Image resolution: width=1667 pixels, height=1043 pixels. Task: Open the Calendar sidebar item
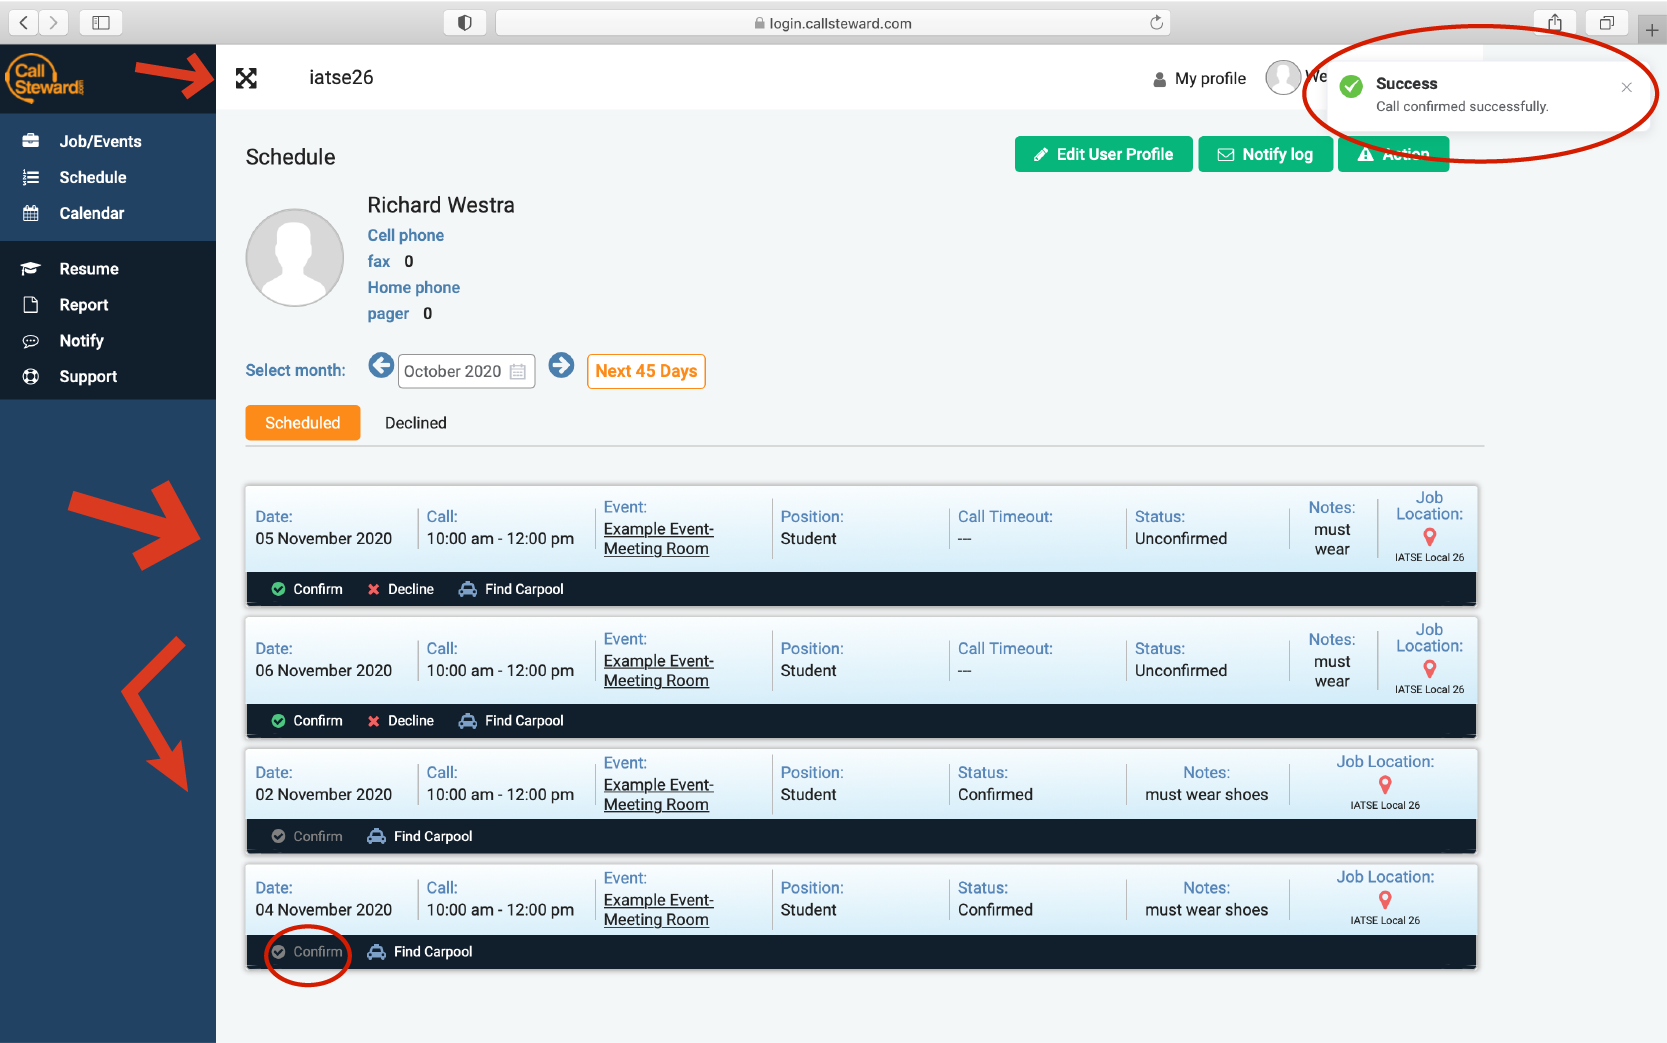click(x=91, y=213)
